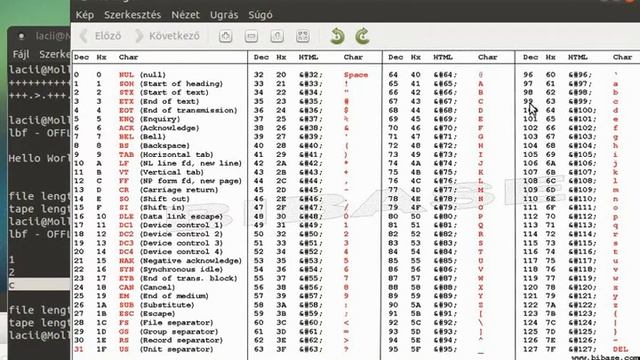Click the red Space character label

point(356,75)
